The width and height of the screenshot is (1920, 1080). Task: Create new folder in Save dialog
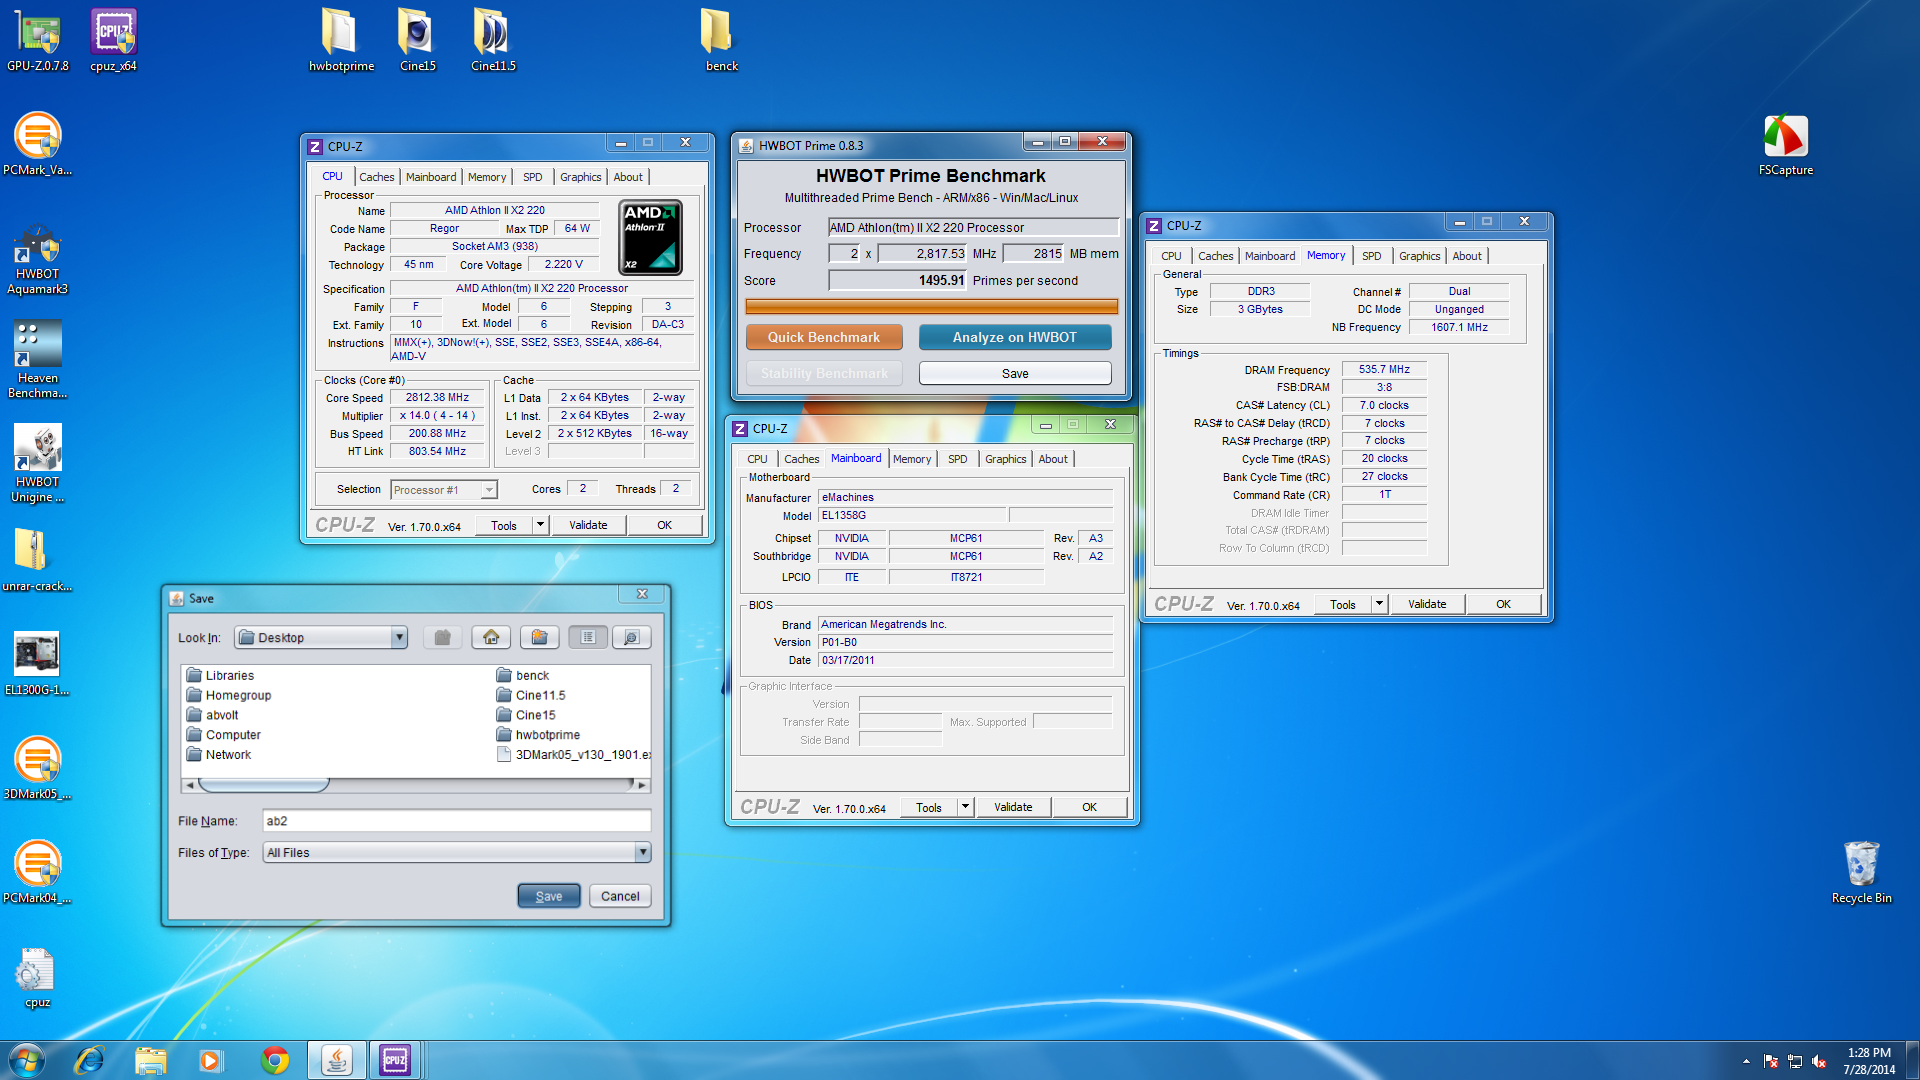click(x=539, y=637)
